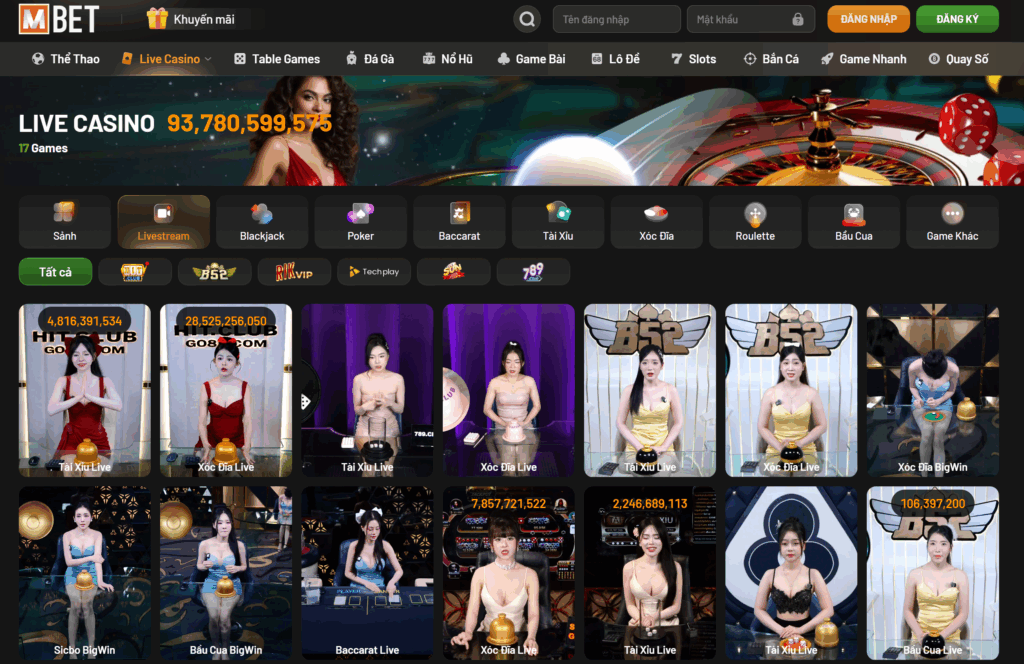Go to Slots in the navigation bar

pyautogui.click(x=693, y=59)
